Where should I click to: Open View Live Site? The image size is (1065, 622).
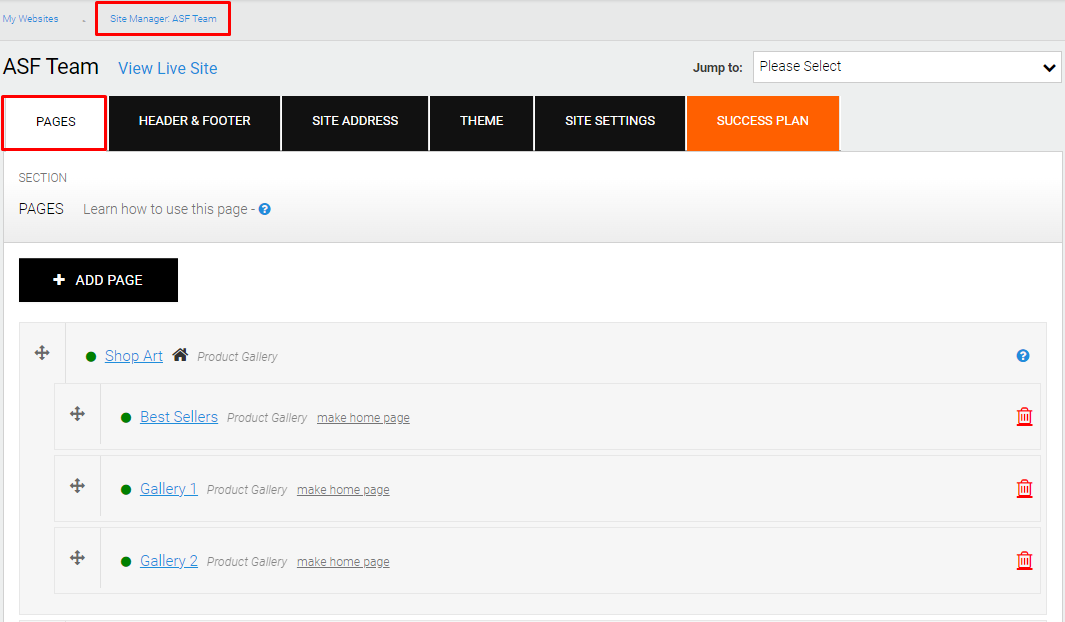pyautogui.click(x=167, y=68)
